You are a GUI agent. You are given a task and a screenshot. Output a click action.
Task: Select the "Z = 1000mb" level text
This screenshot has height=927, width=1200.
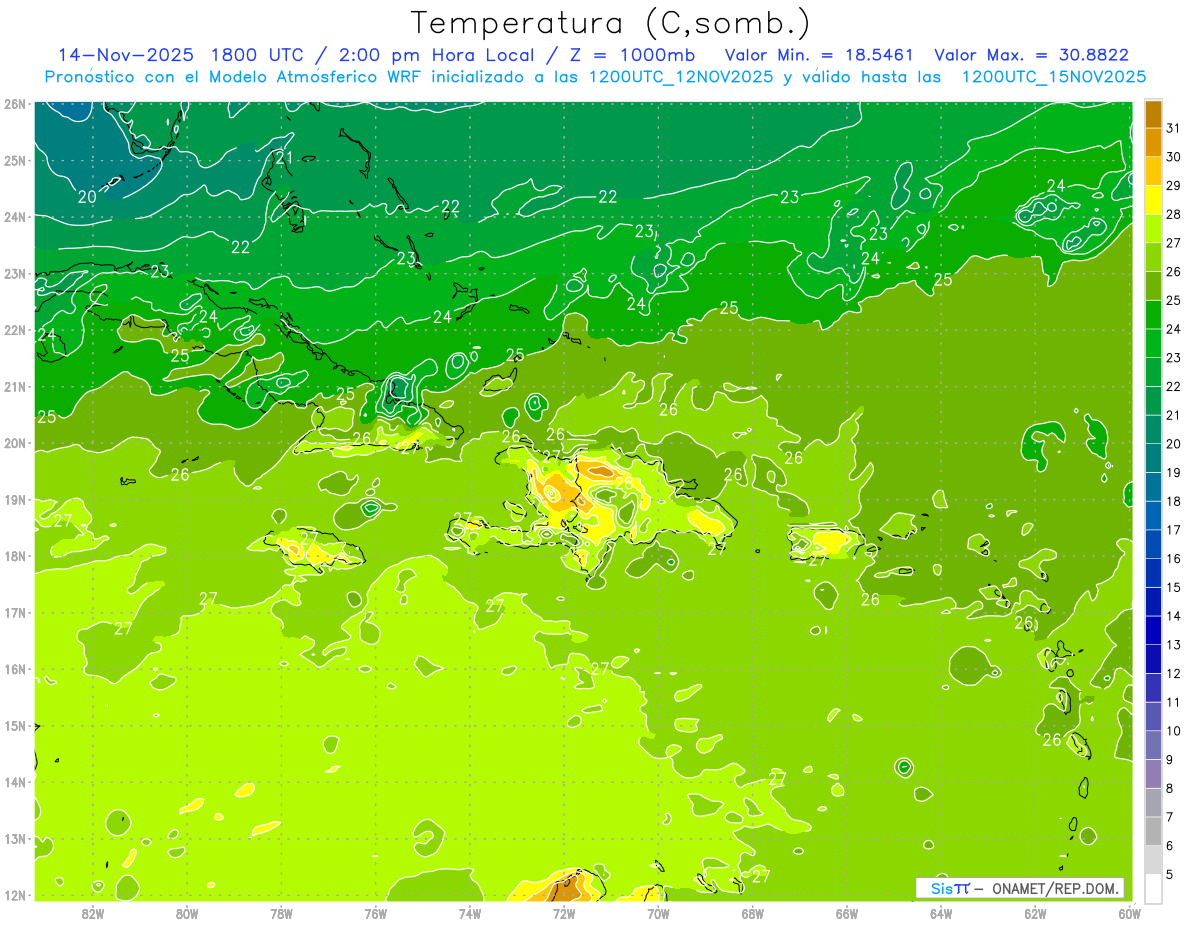(x=632, y=55)
